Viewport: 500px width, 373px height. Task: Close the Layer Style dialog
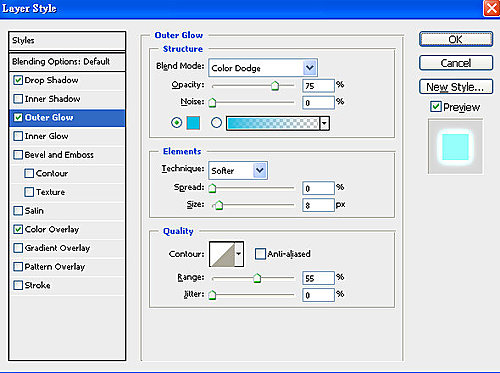point(492,8)
